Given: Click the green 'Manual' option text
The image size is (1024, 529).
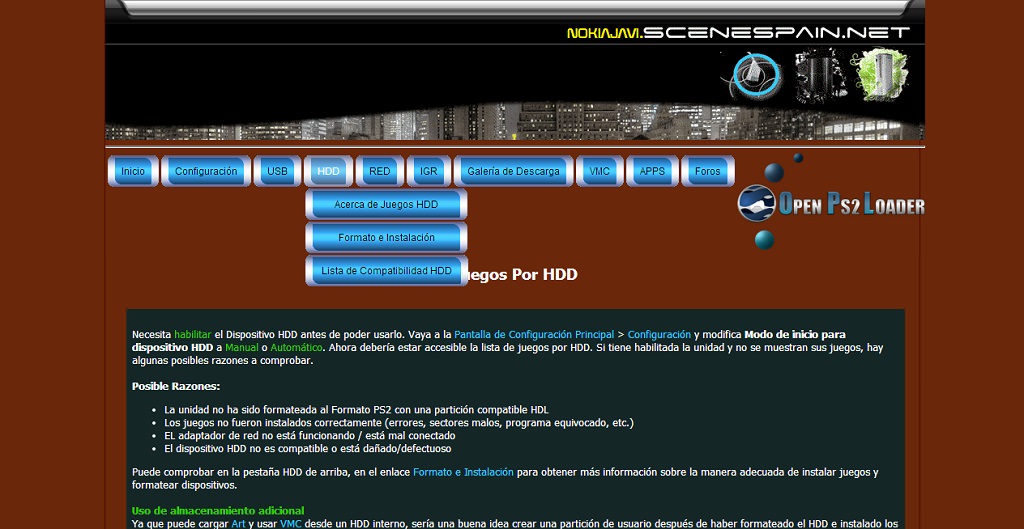Looking at the screenshot, I should [x=242, y=347].
